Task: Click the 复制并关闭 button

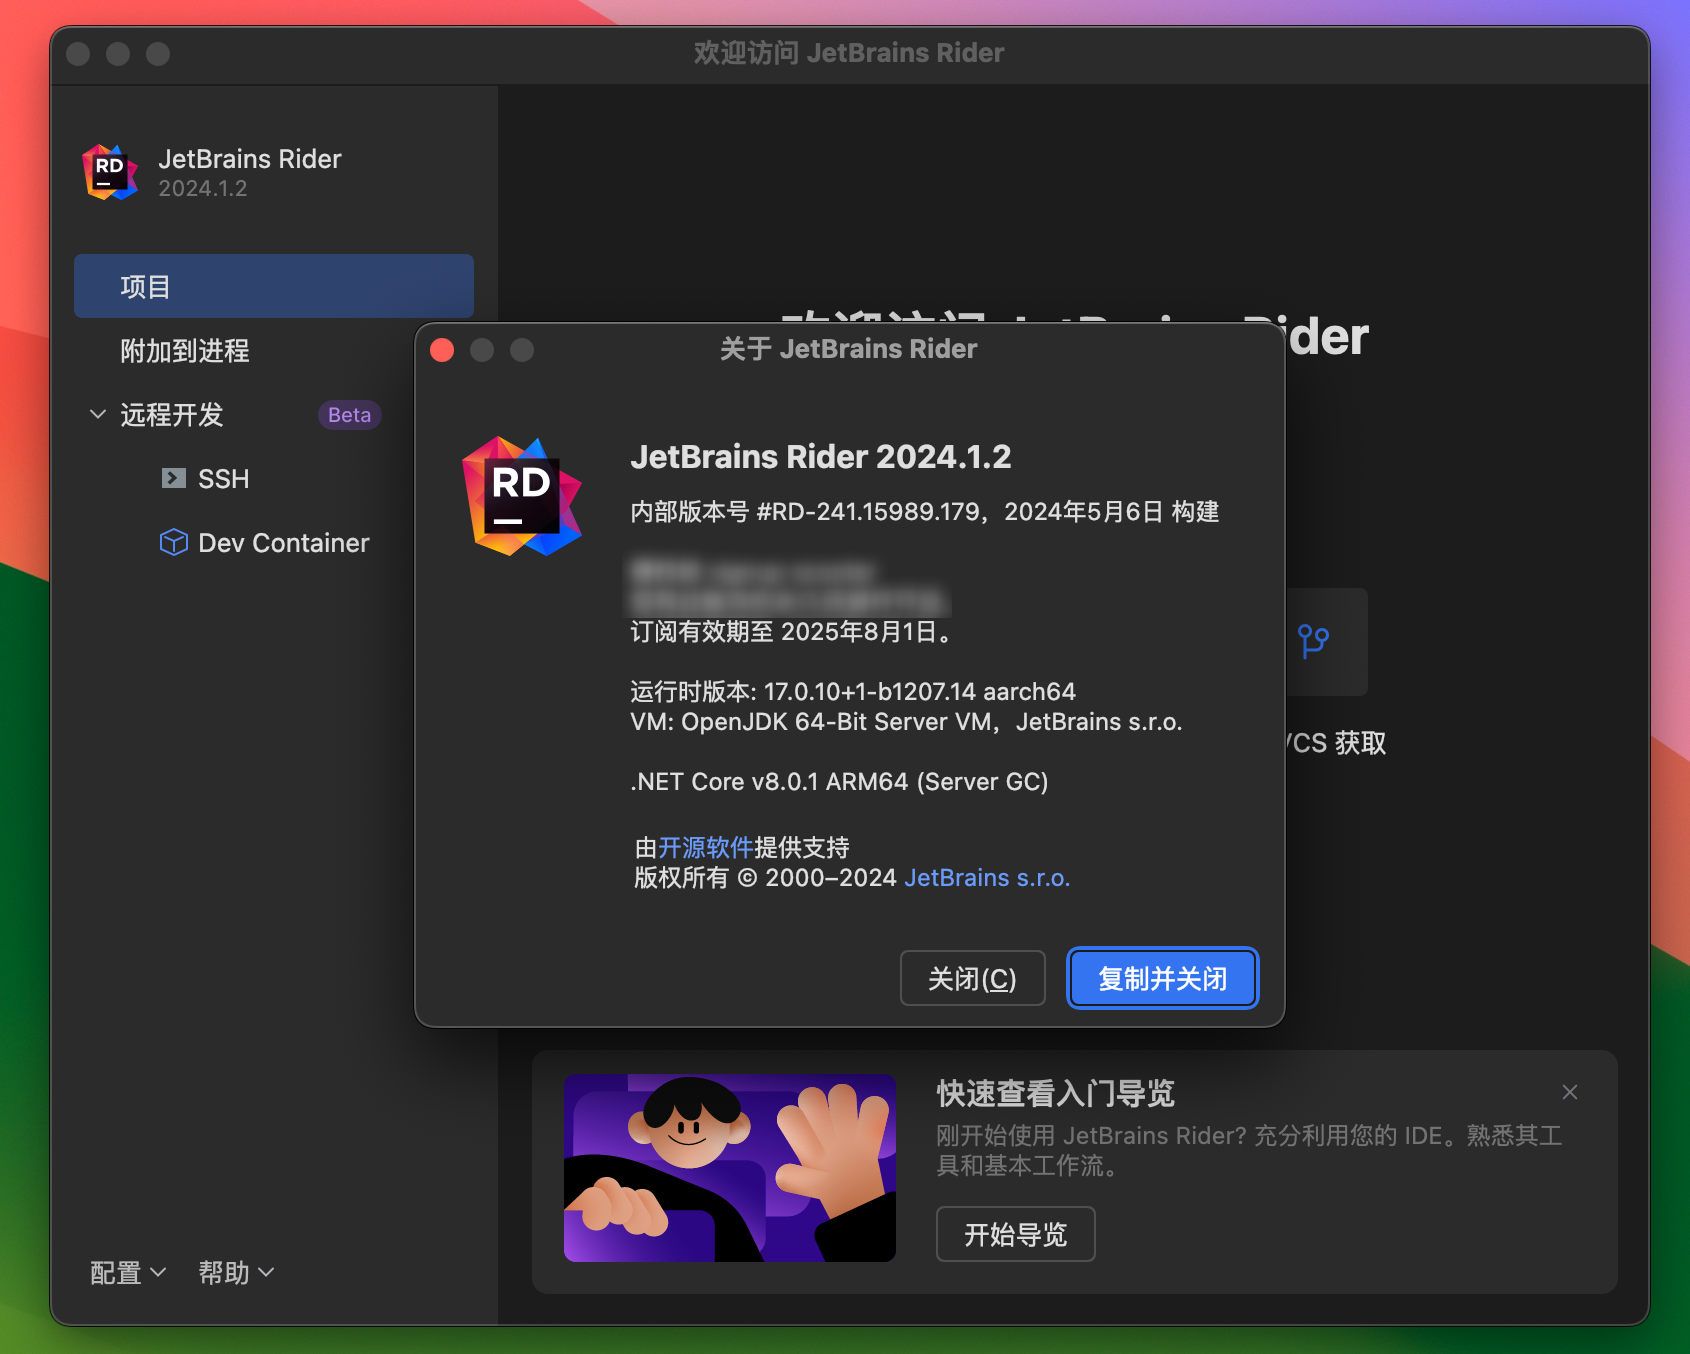Action: pyautogui.click(x=1162, y=978)
